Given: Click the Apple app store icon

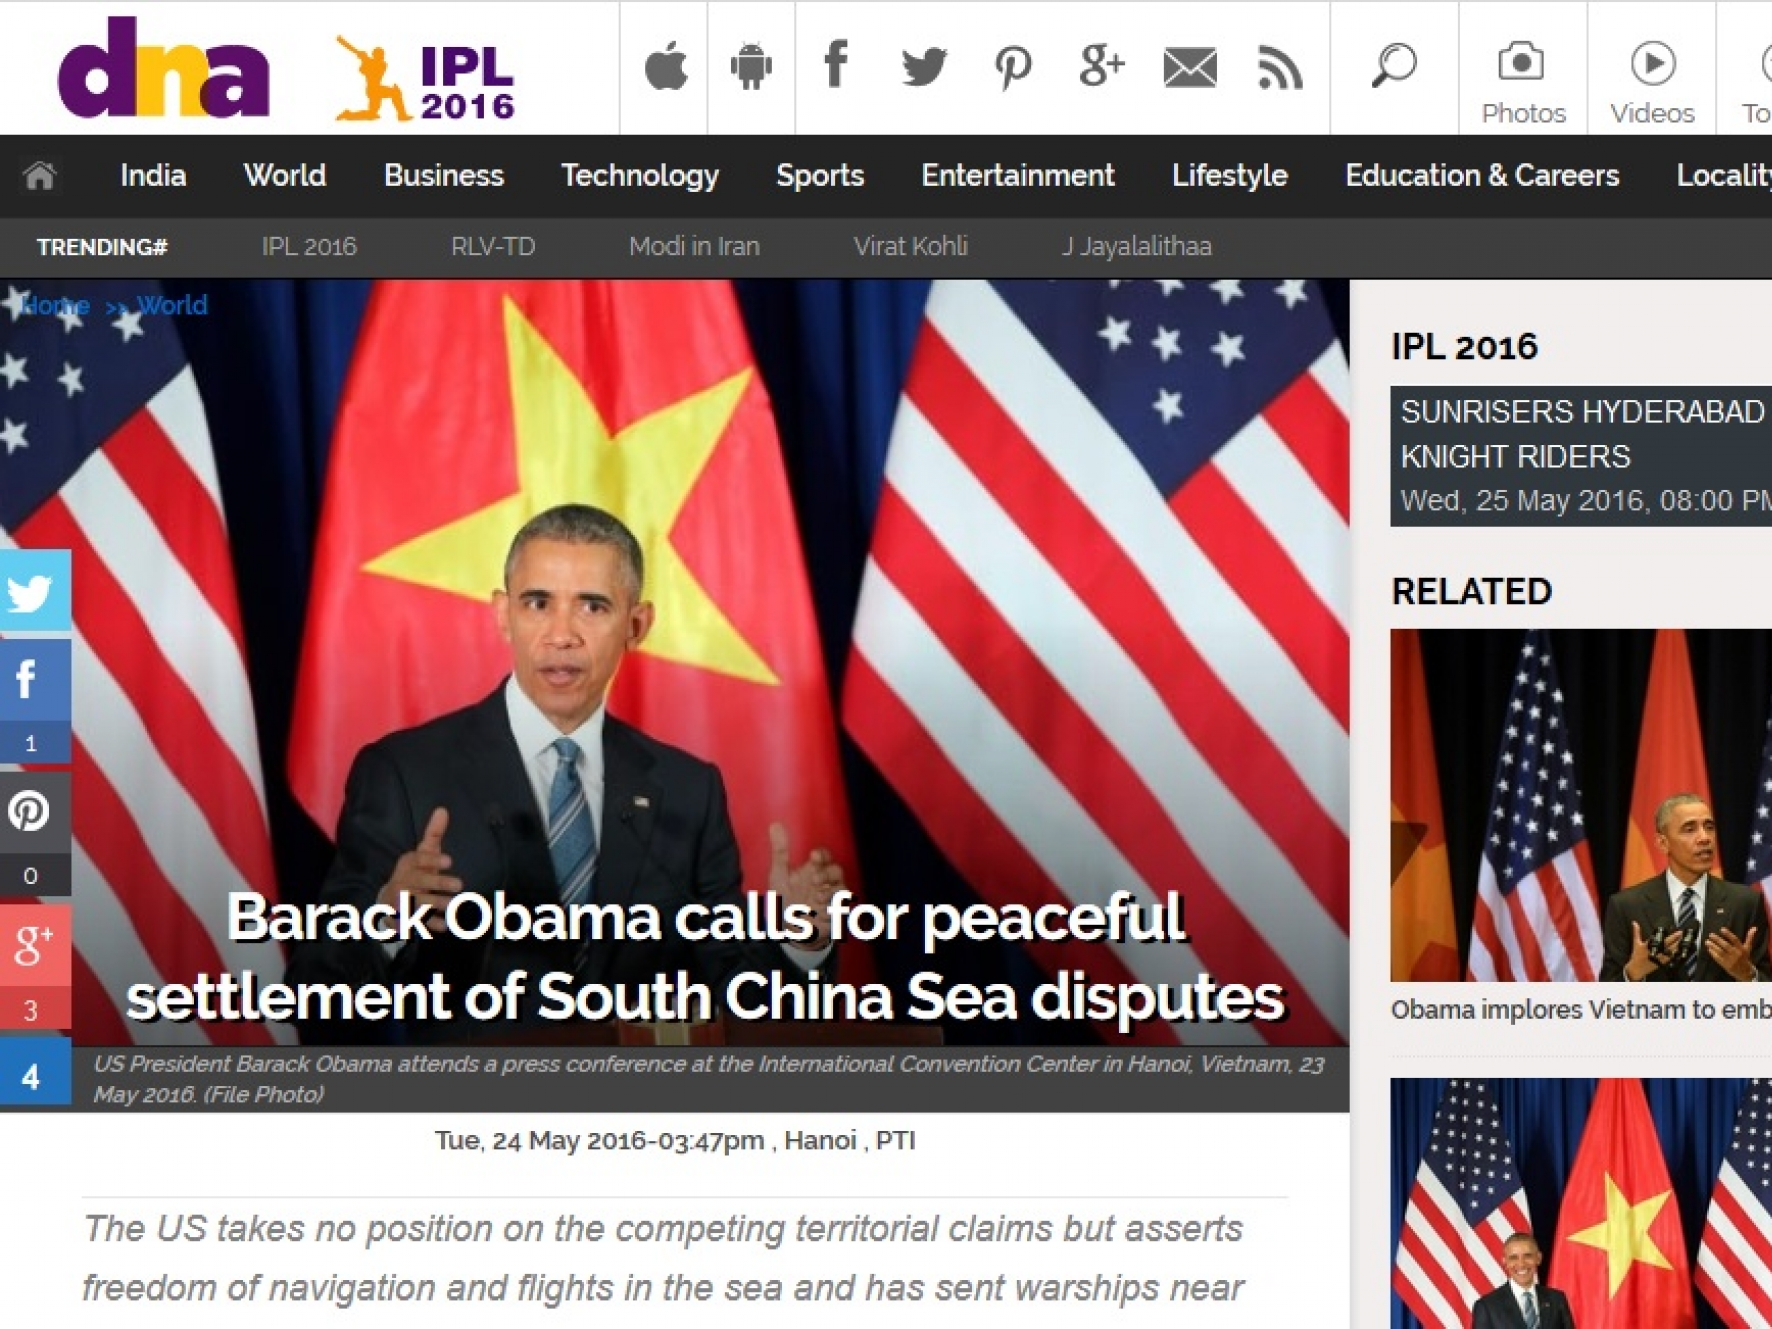Looking at the screenshot, I should (x=666, y=66).
